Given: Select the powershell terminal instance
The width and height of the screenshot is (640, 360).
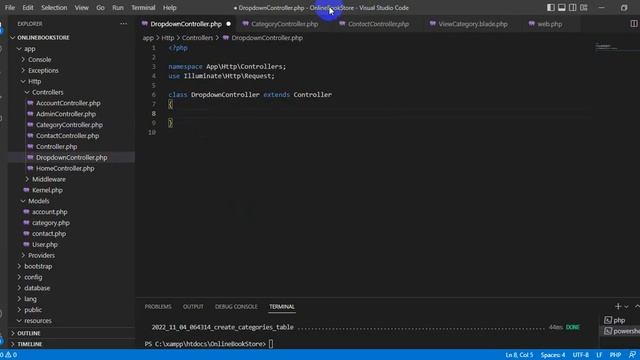Looking at the screenshot, I should click(x=621, y=331).
